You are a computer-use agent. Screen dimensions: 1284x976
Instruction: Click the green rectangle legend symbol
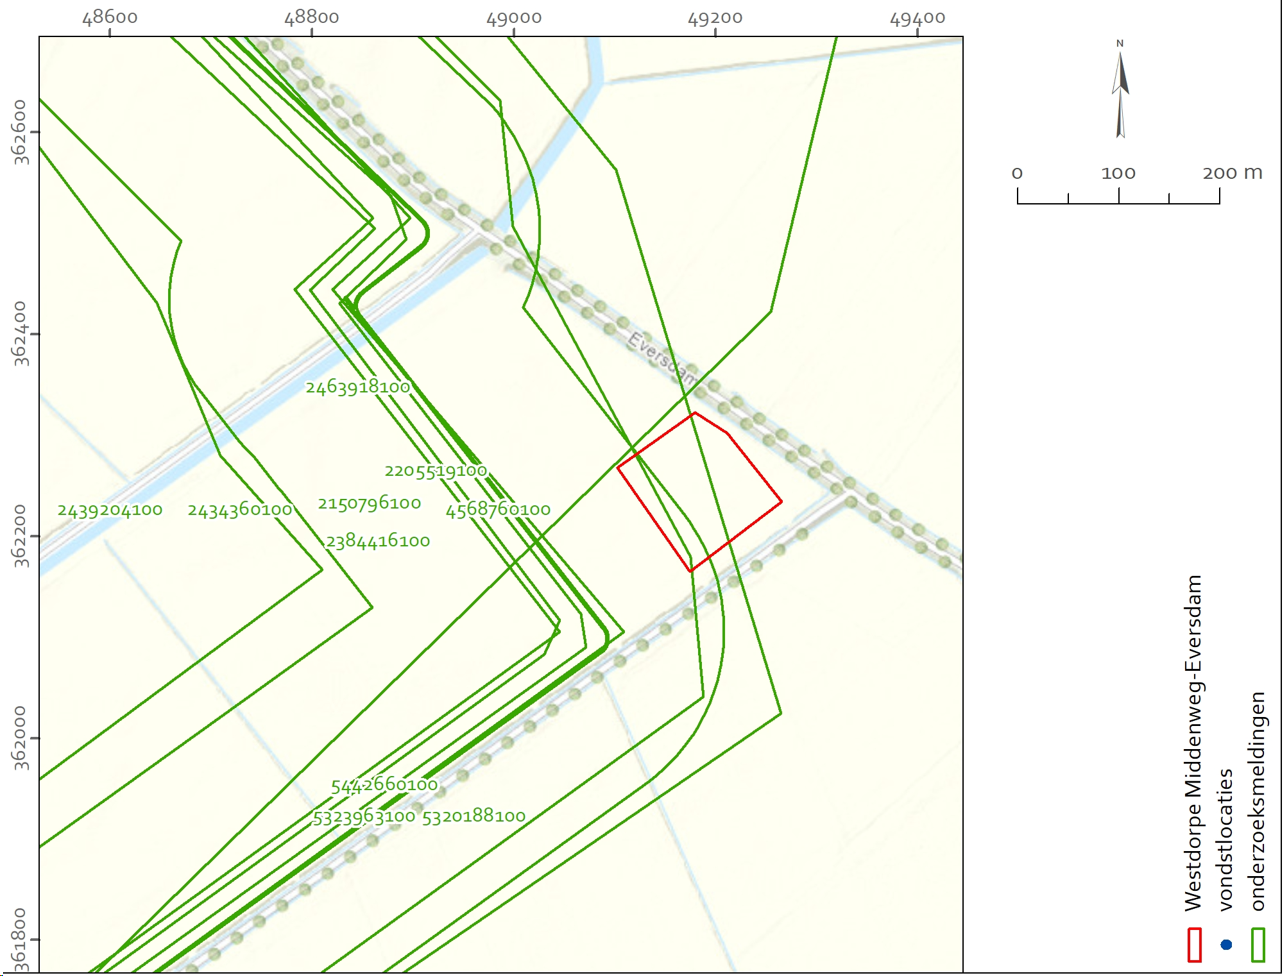click(x=1260, y=943)
